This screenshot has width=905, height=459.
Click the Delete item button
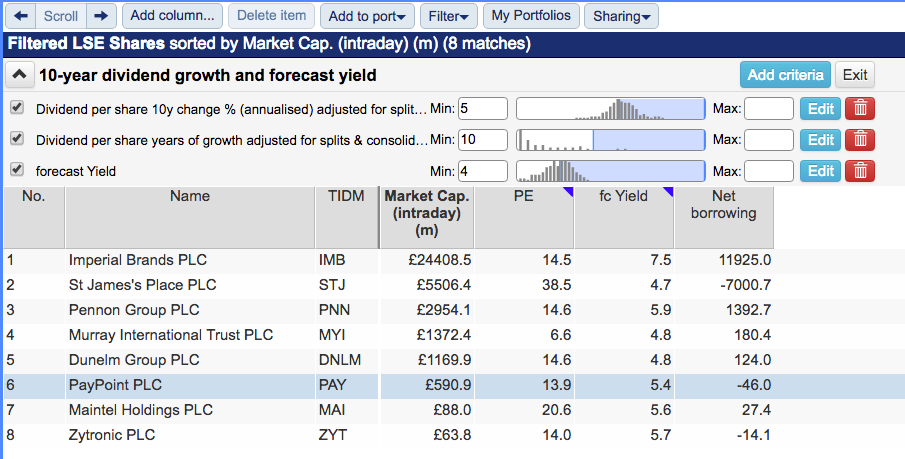[x=271, y=16]
